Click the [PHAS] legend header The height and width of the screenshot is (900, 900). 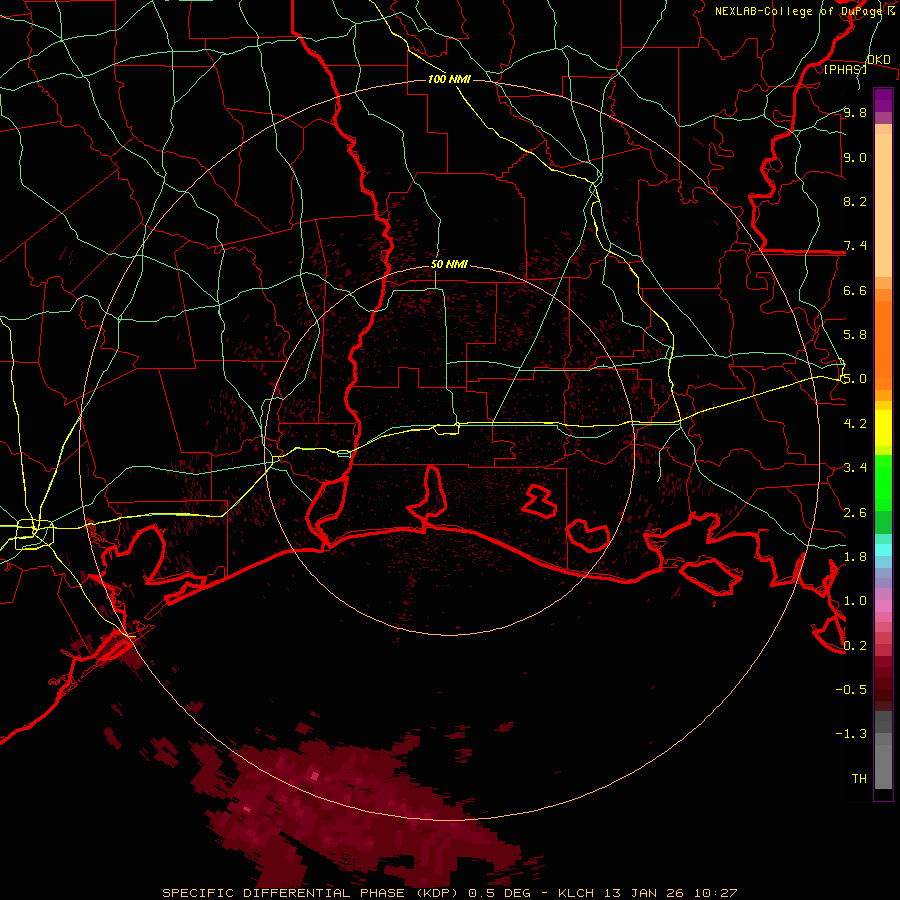pos(846,69)
